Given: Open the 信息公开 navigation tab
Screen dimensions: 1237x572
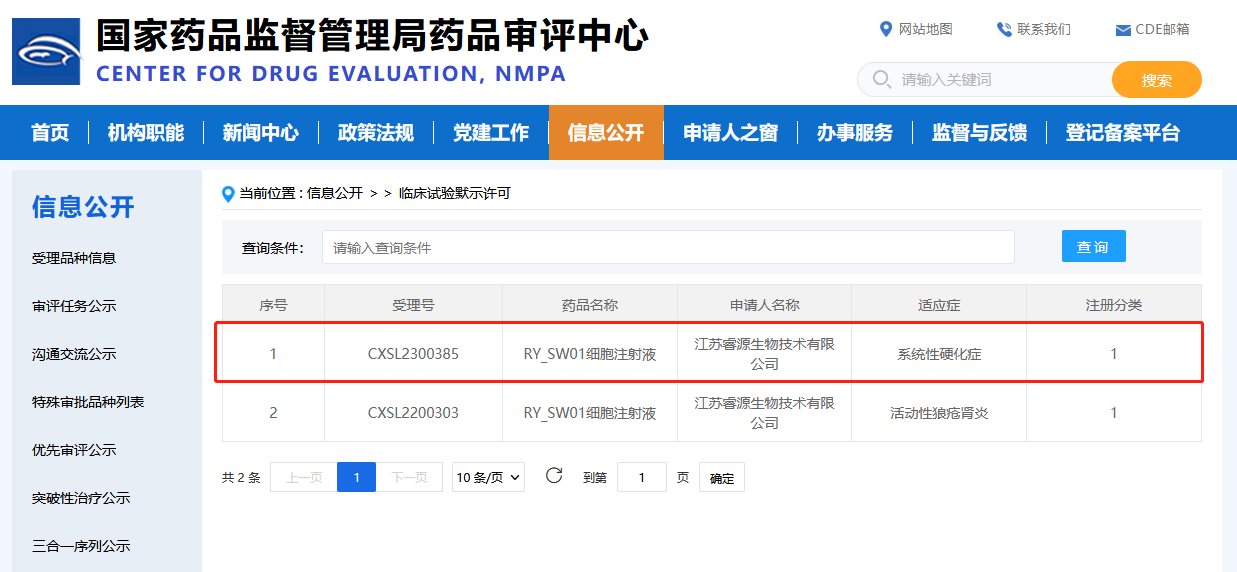Looking at the screenshot, I should pos(606,133).
